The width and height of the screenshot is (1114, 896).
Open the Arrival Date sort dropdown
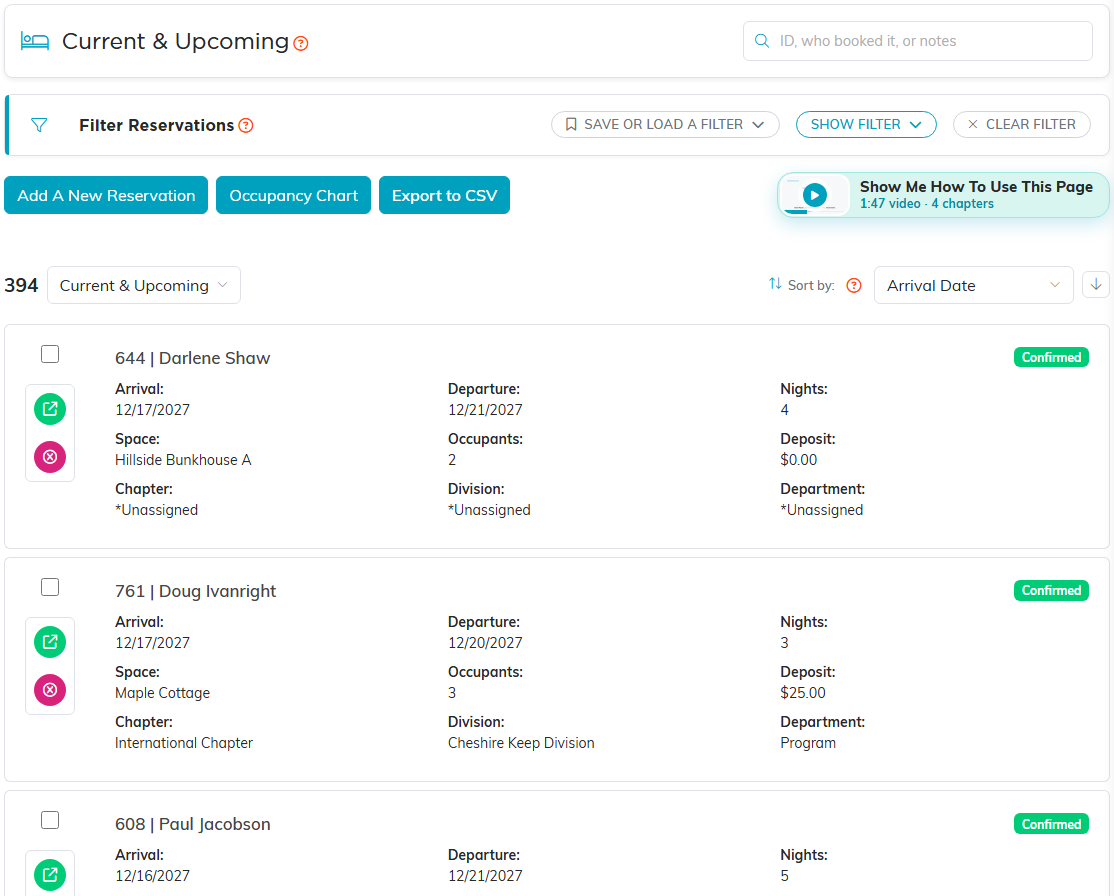coord(973,285)
